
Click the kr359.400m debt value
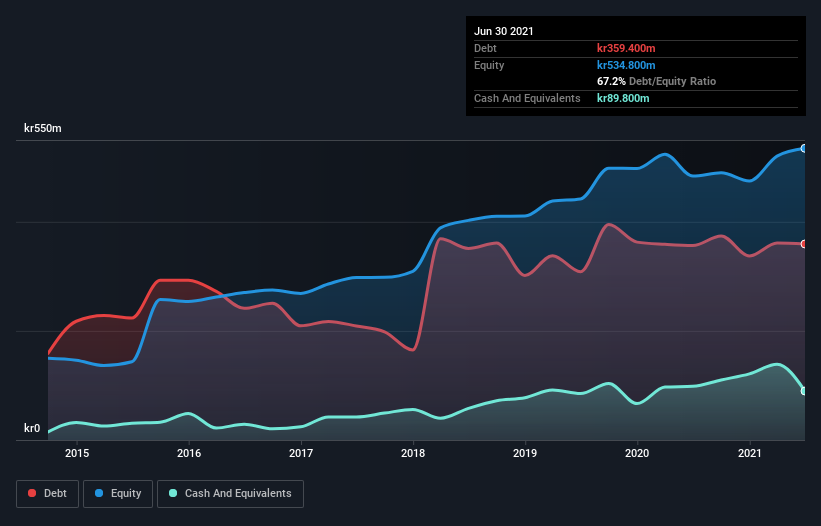click(626, 48)
